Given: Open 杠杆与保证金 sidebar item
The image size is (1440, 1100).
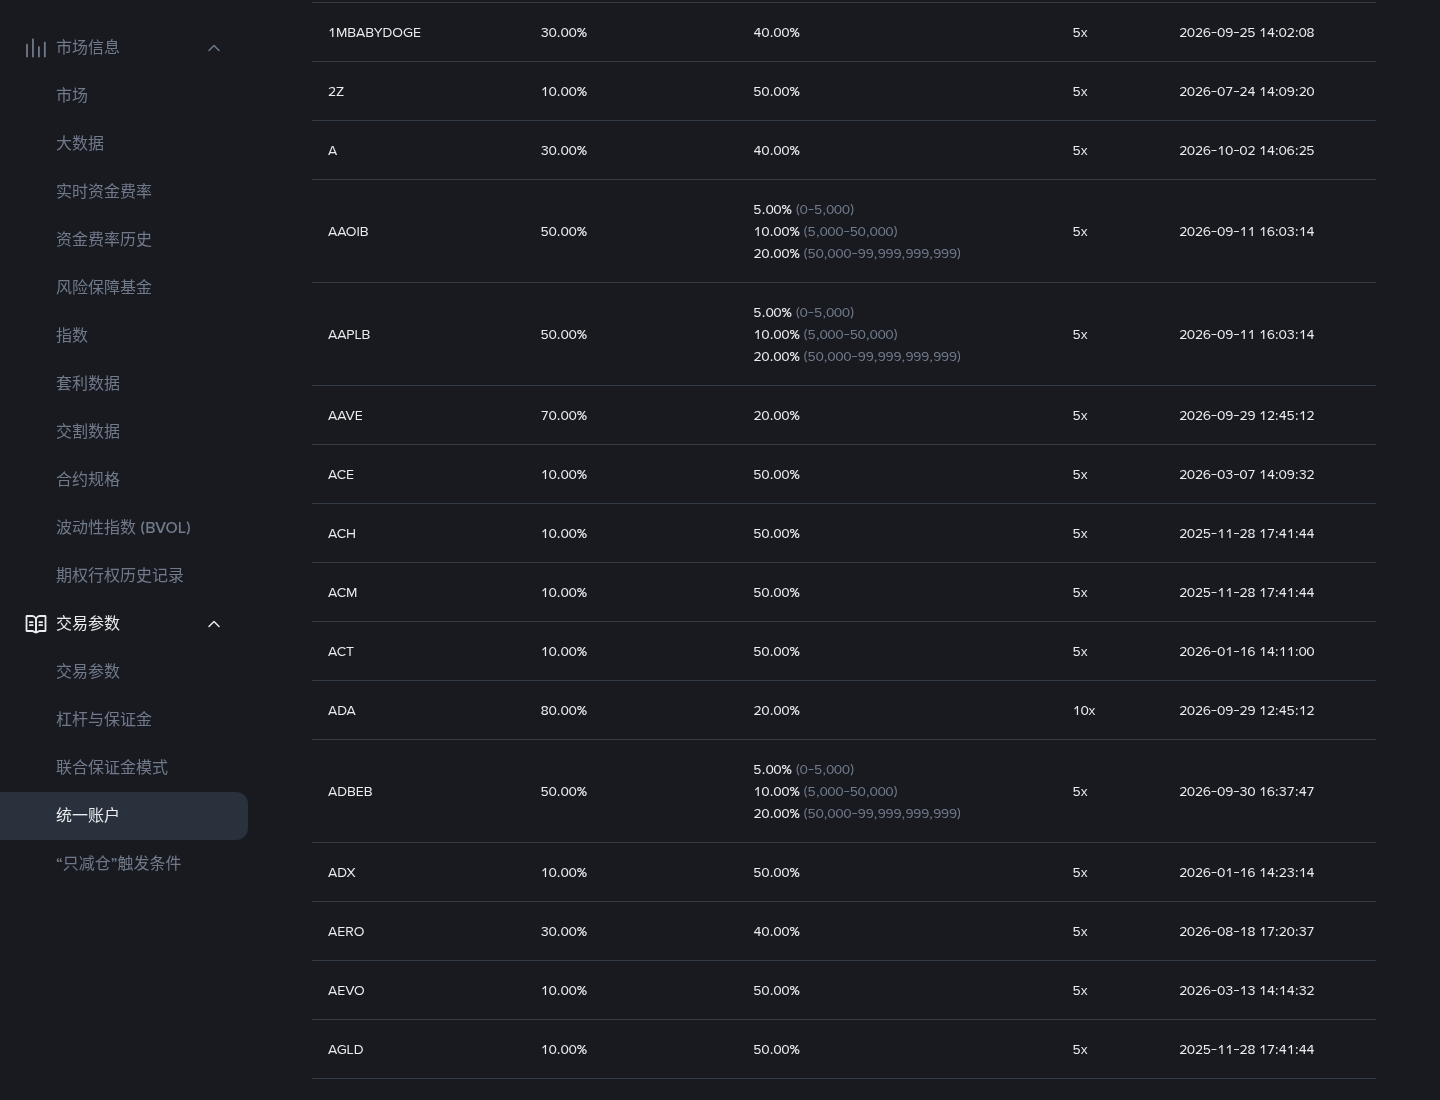Looking at the screenshot, I should 104,720.
